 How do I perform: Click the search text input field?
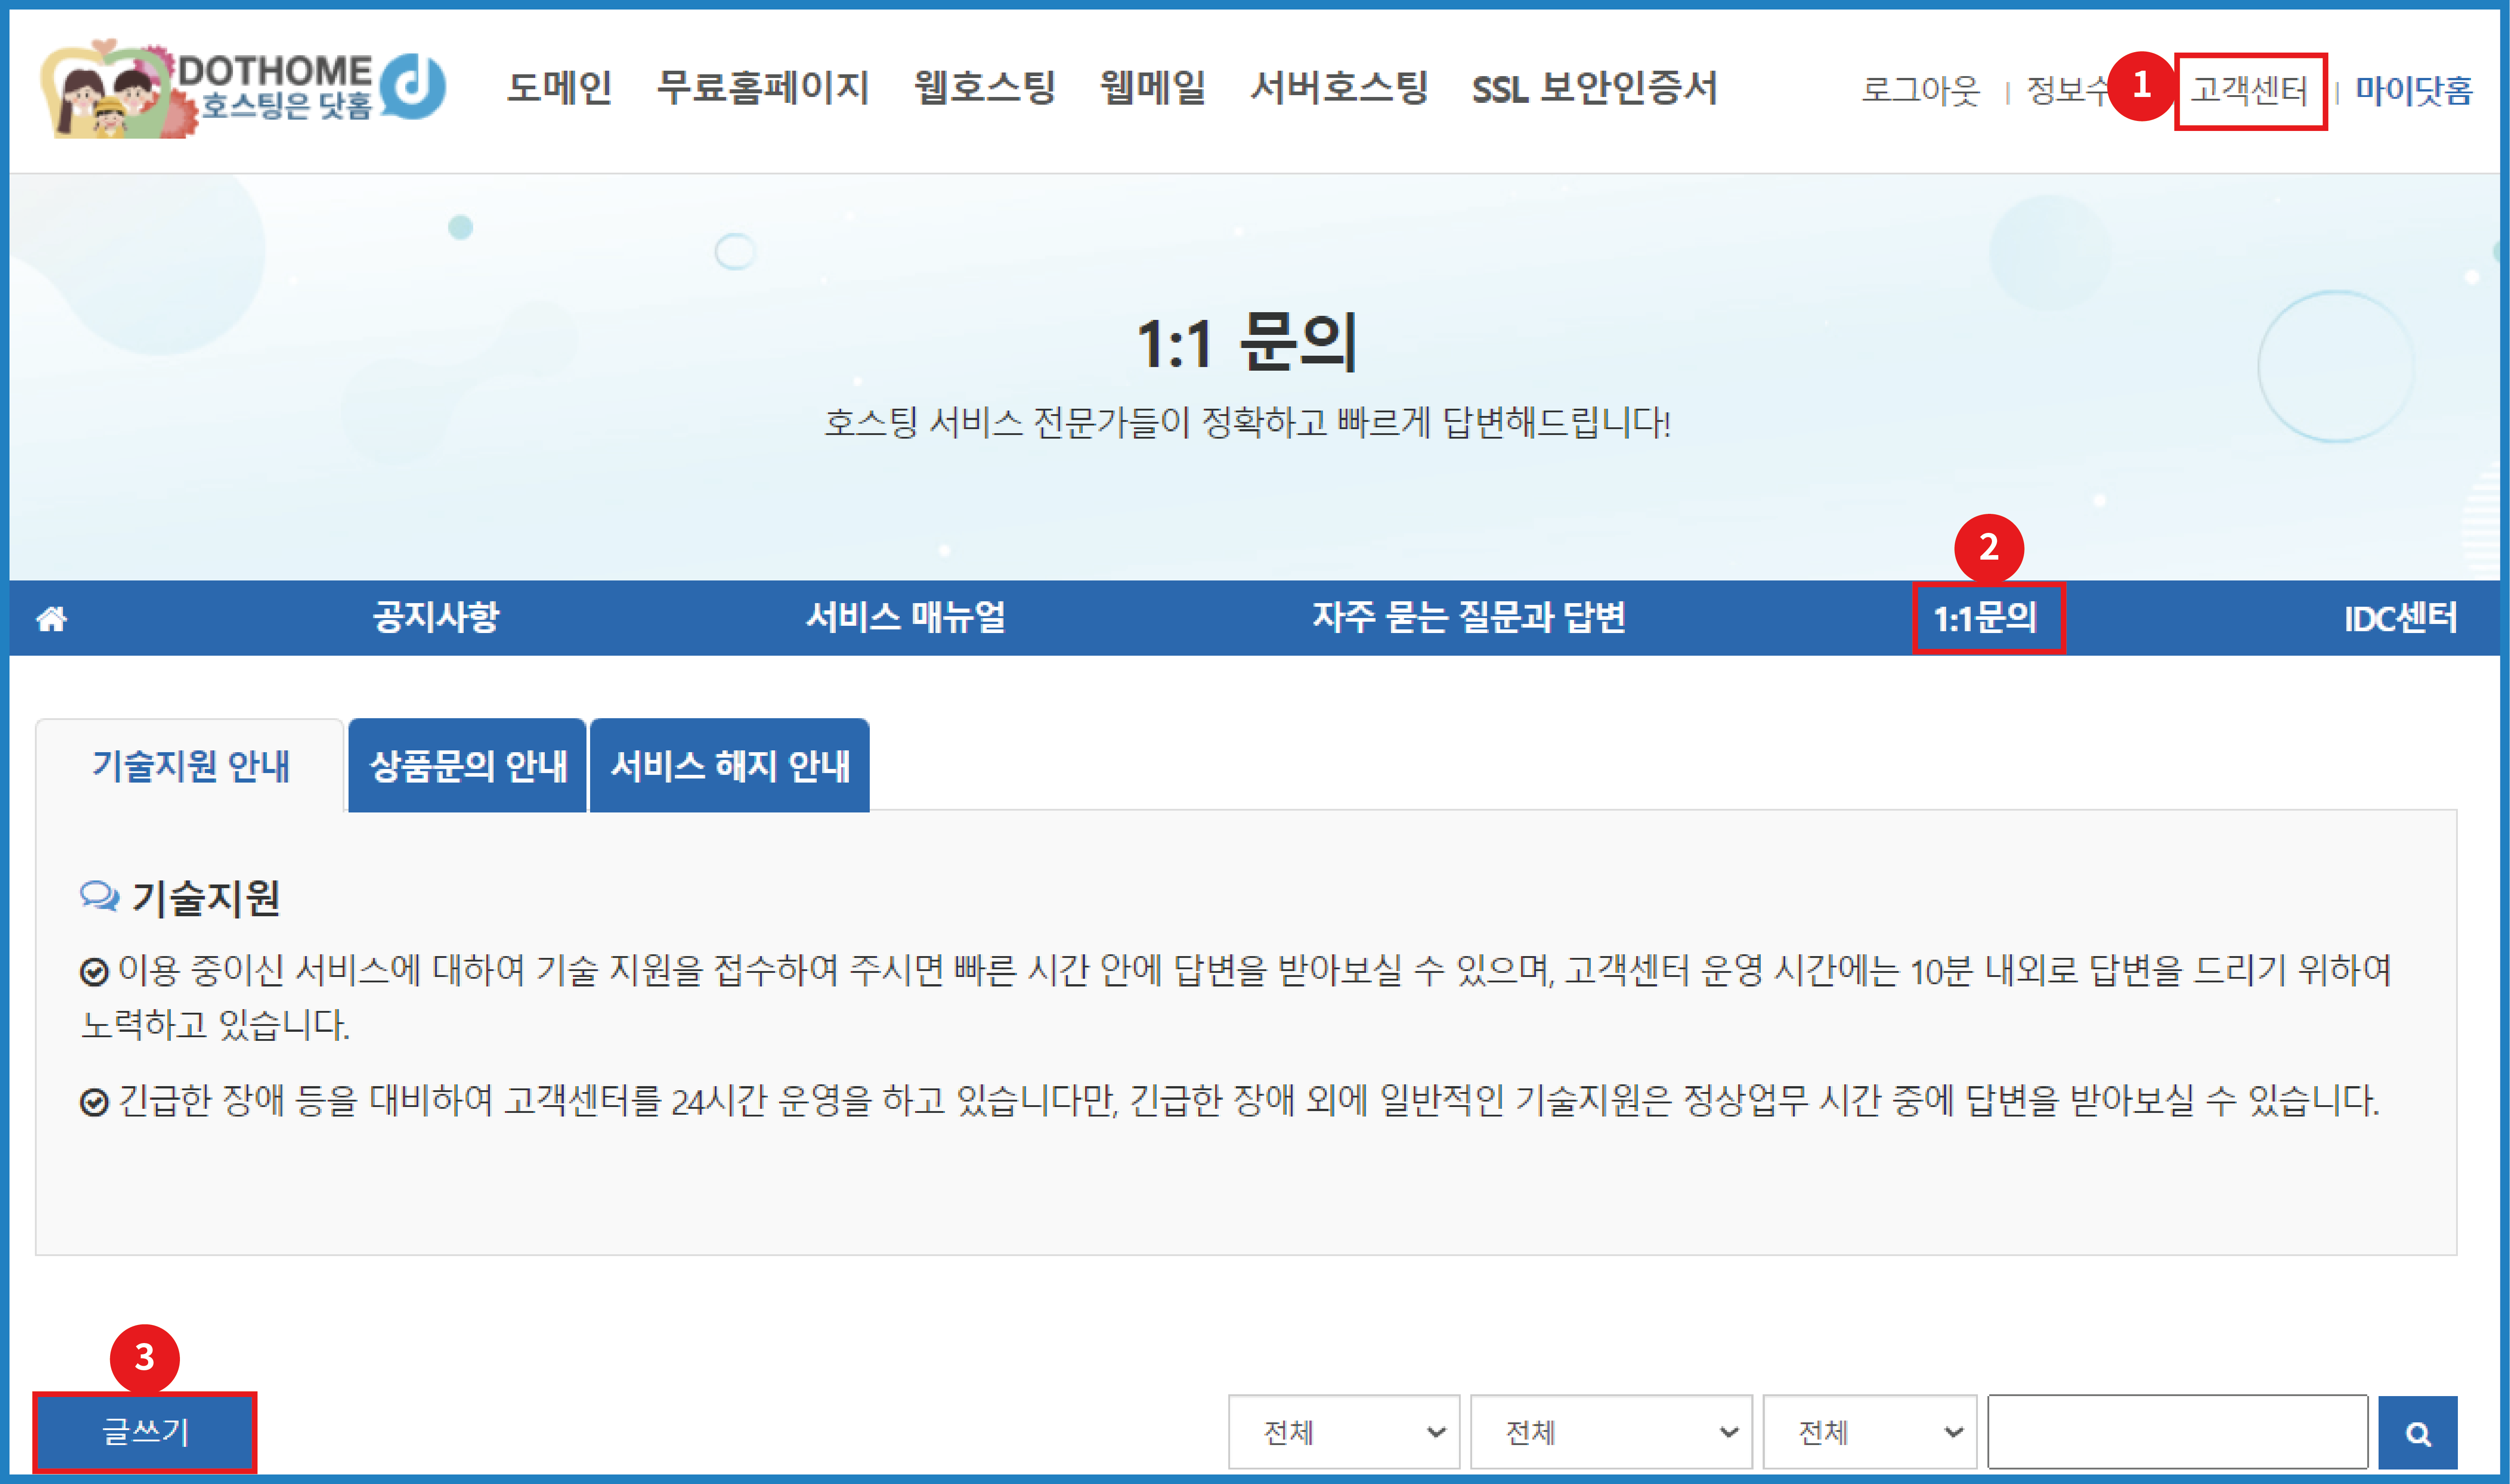click(x=2177, y=1432)
